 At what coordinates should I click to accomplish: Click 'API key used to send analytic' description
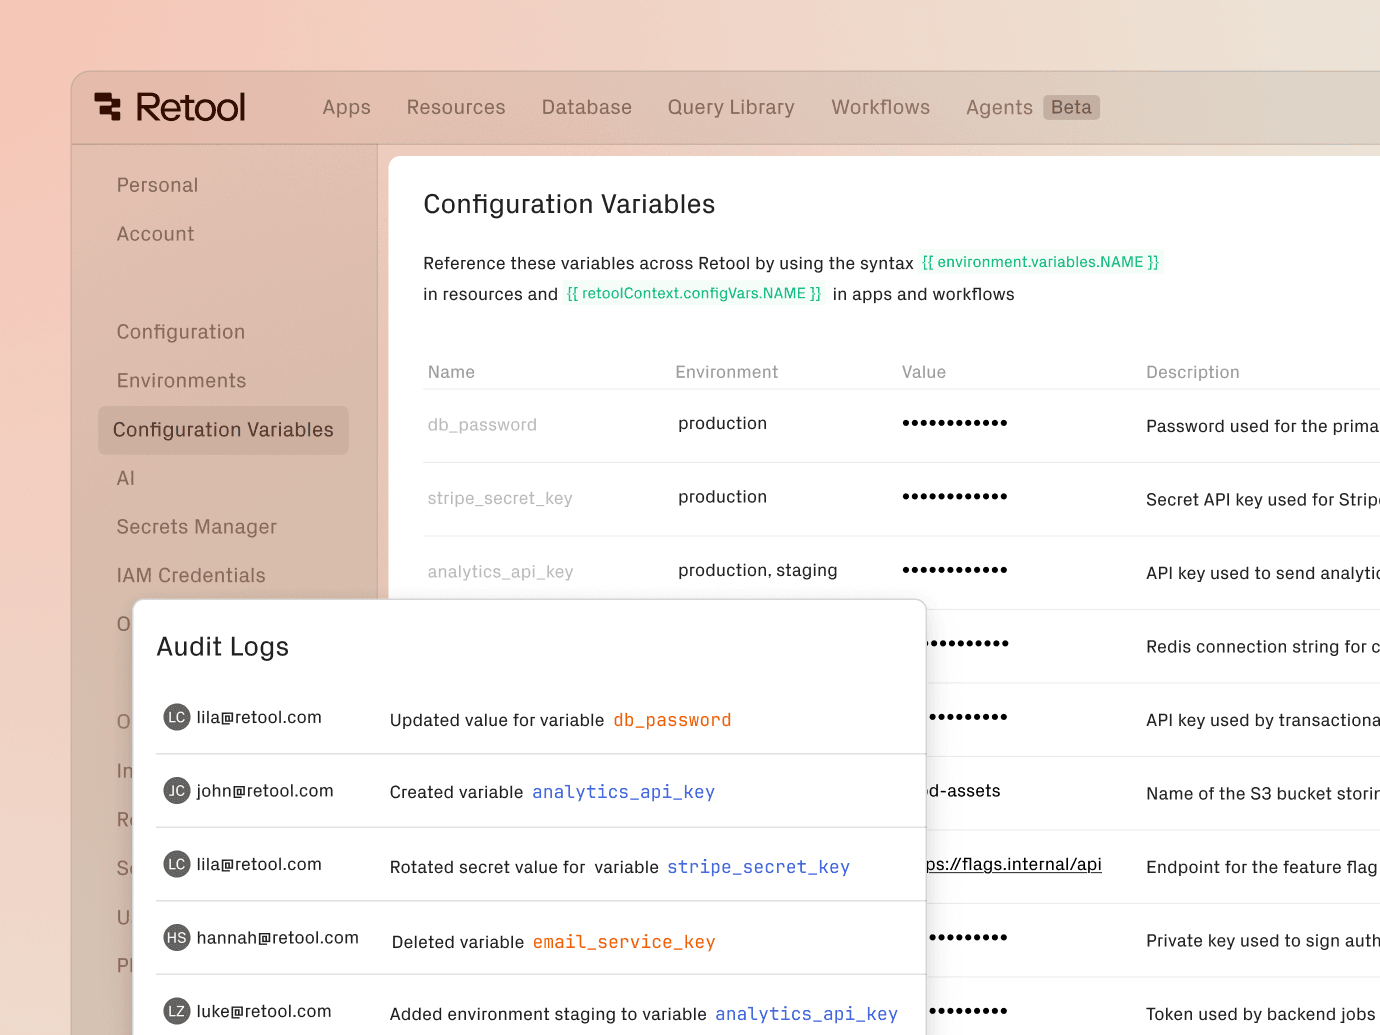(x=1262, y=573)
